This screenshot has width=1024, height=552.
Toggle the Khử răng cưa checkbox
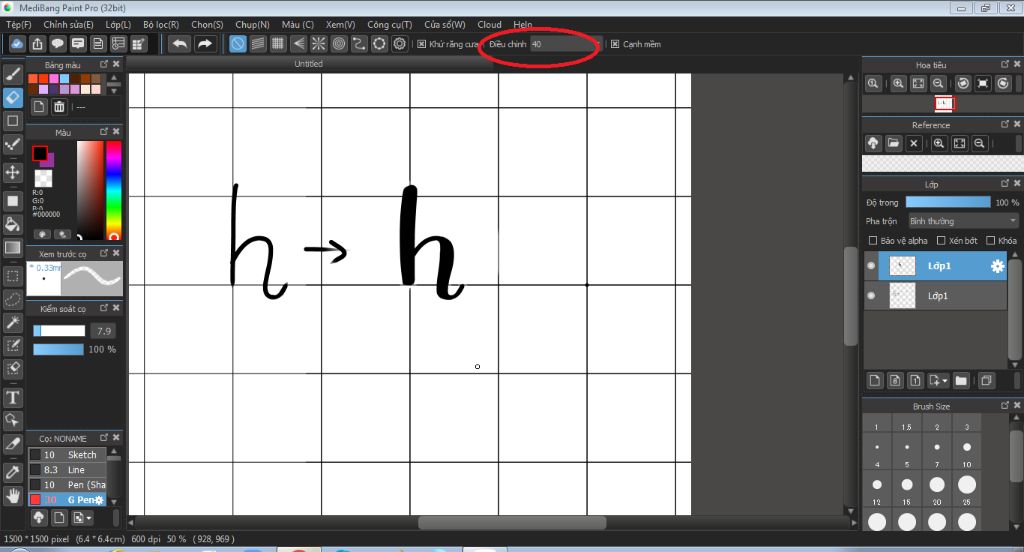click(x=422, y=44)
